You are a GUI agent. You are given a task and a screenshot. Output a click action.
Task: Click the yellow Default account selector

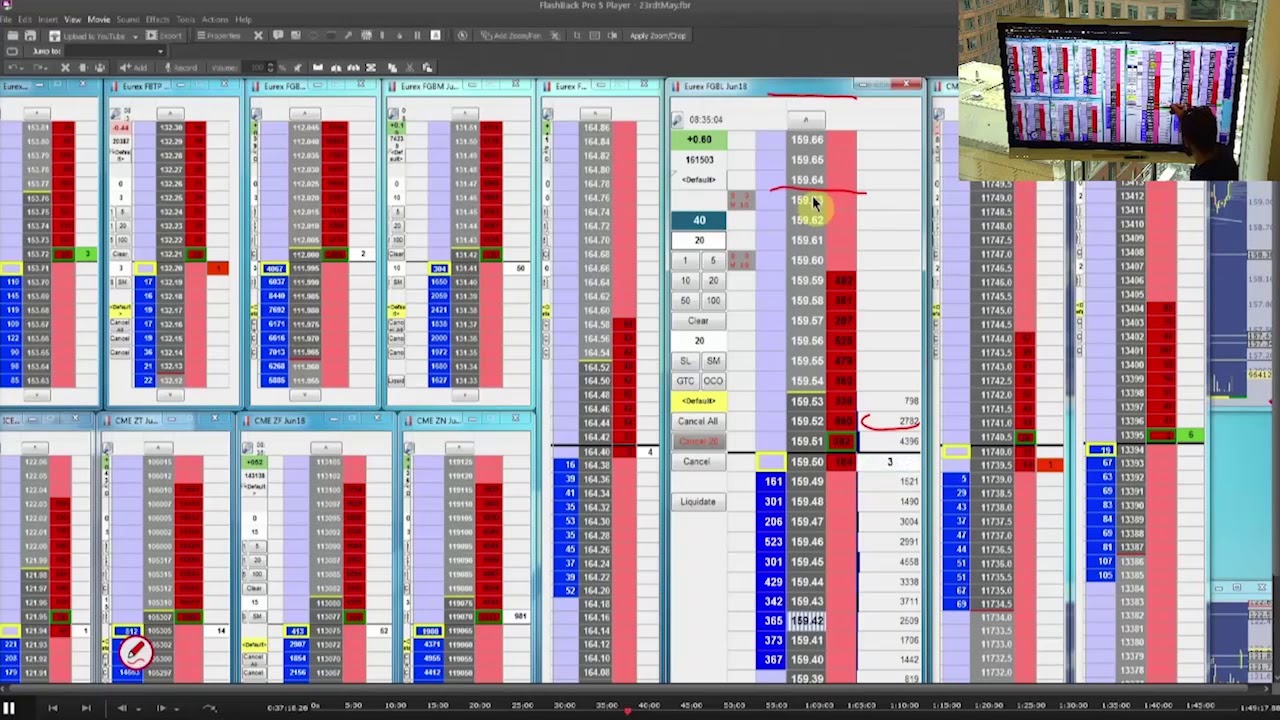click(x=698, y=401)
